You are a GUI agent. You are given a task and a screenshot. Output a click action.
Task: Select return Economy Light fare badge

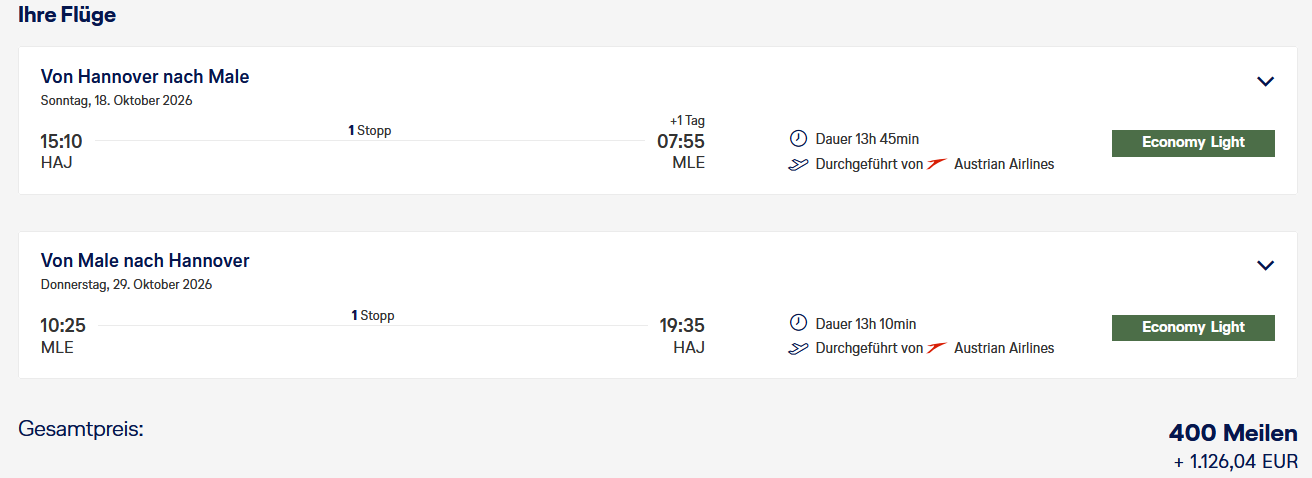[x=1193, y=327]
